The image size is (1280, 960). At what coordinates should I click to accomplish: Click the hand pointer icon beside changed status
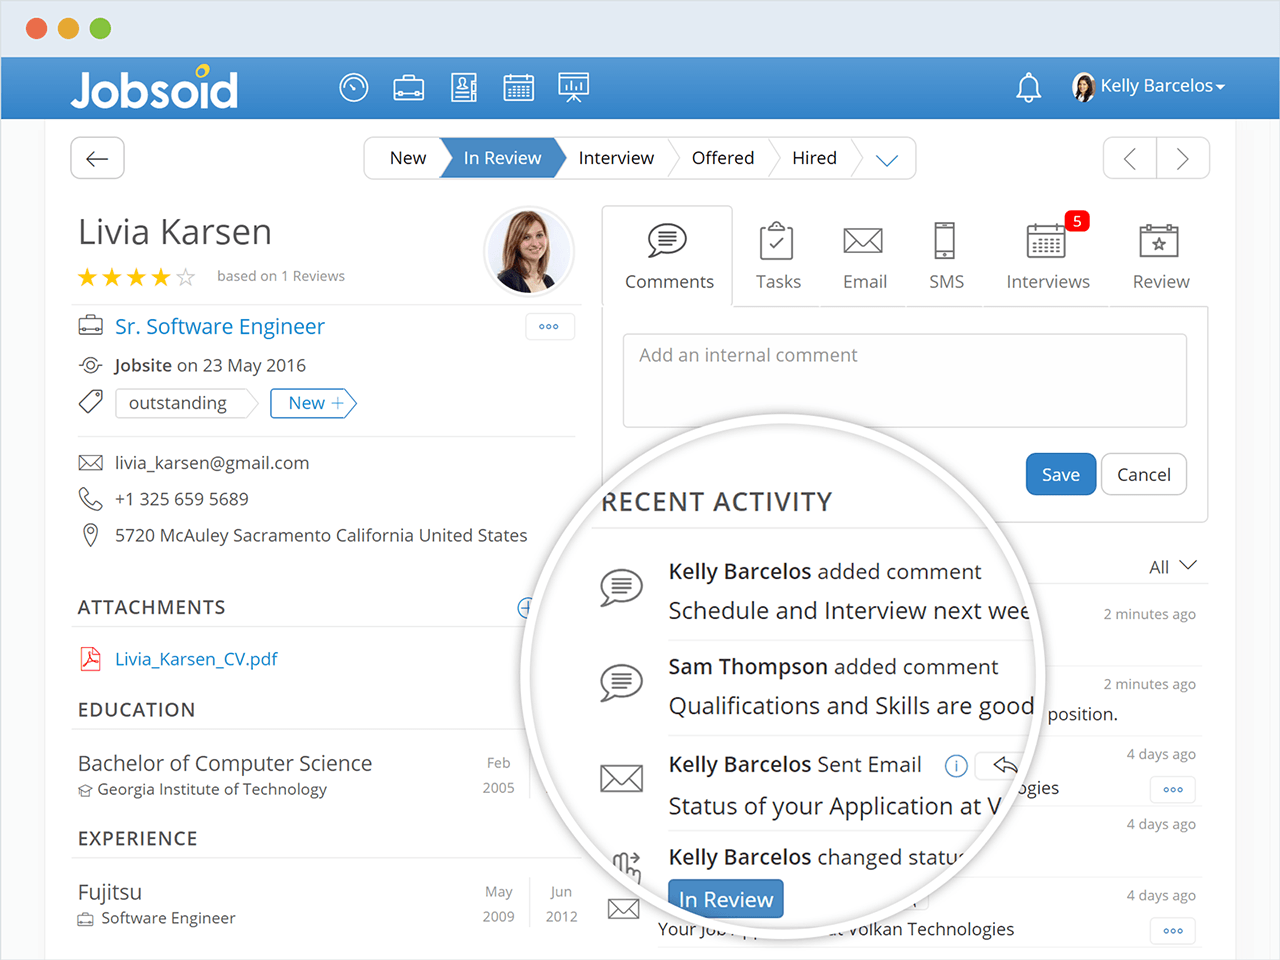point(627,866)
